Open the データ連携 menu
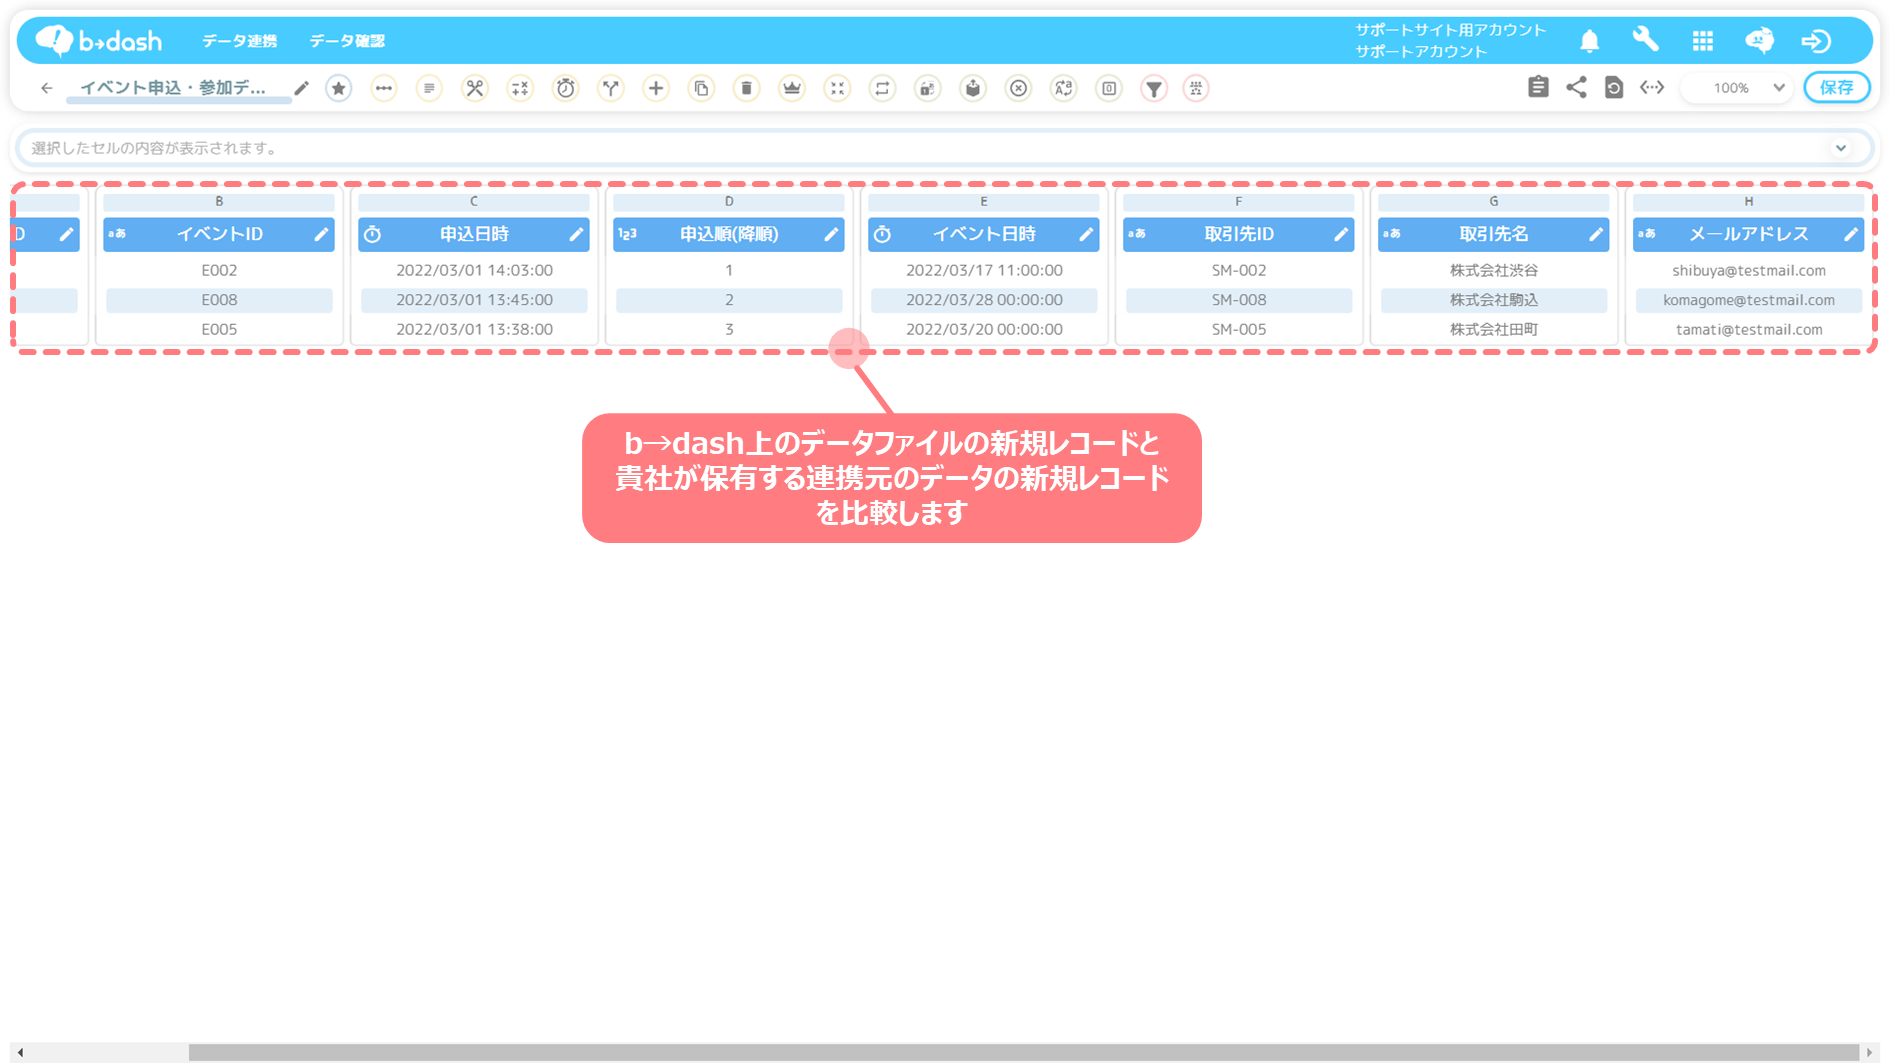 239,41
